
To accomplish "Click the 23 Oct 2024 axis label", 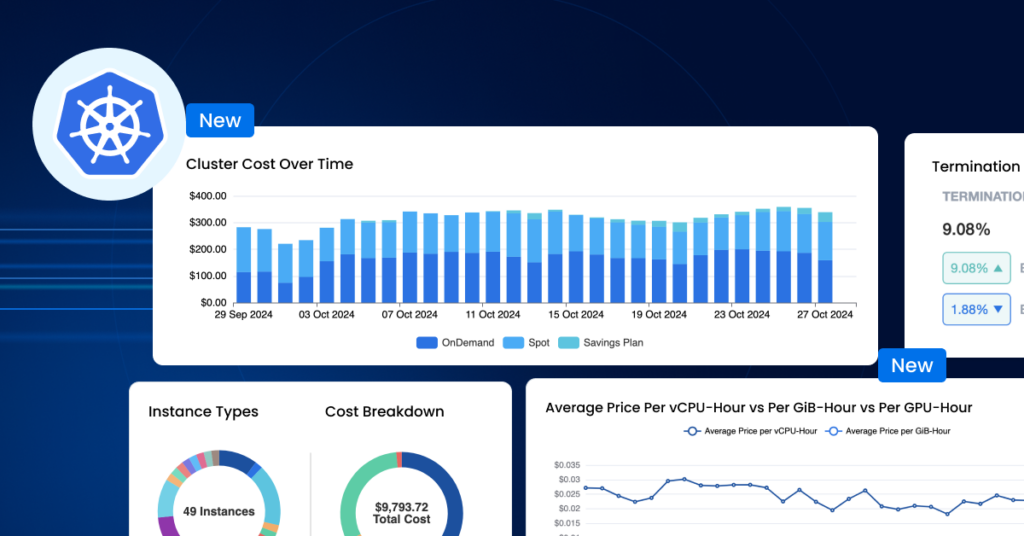I will point(742,315).
